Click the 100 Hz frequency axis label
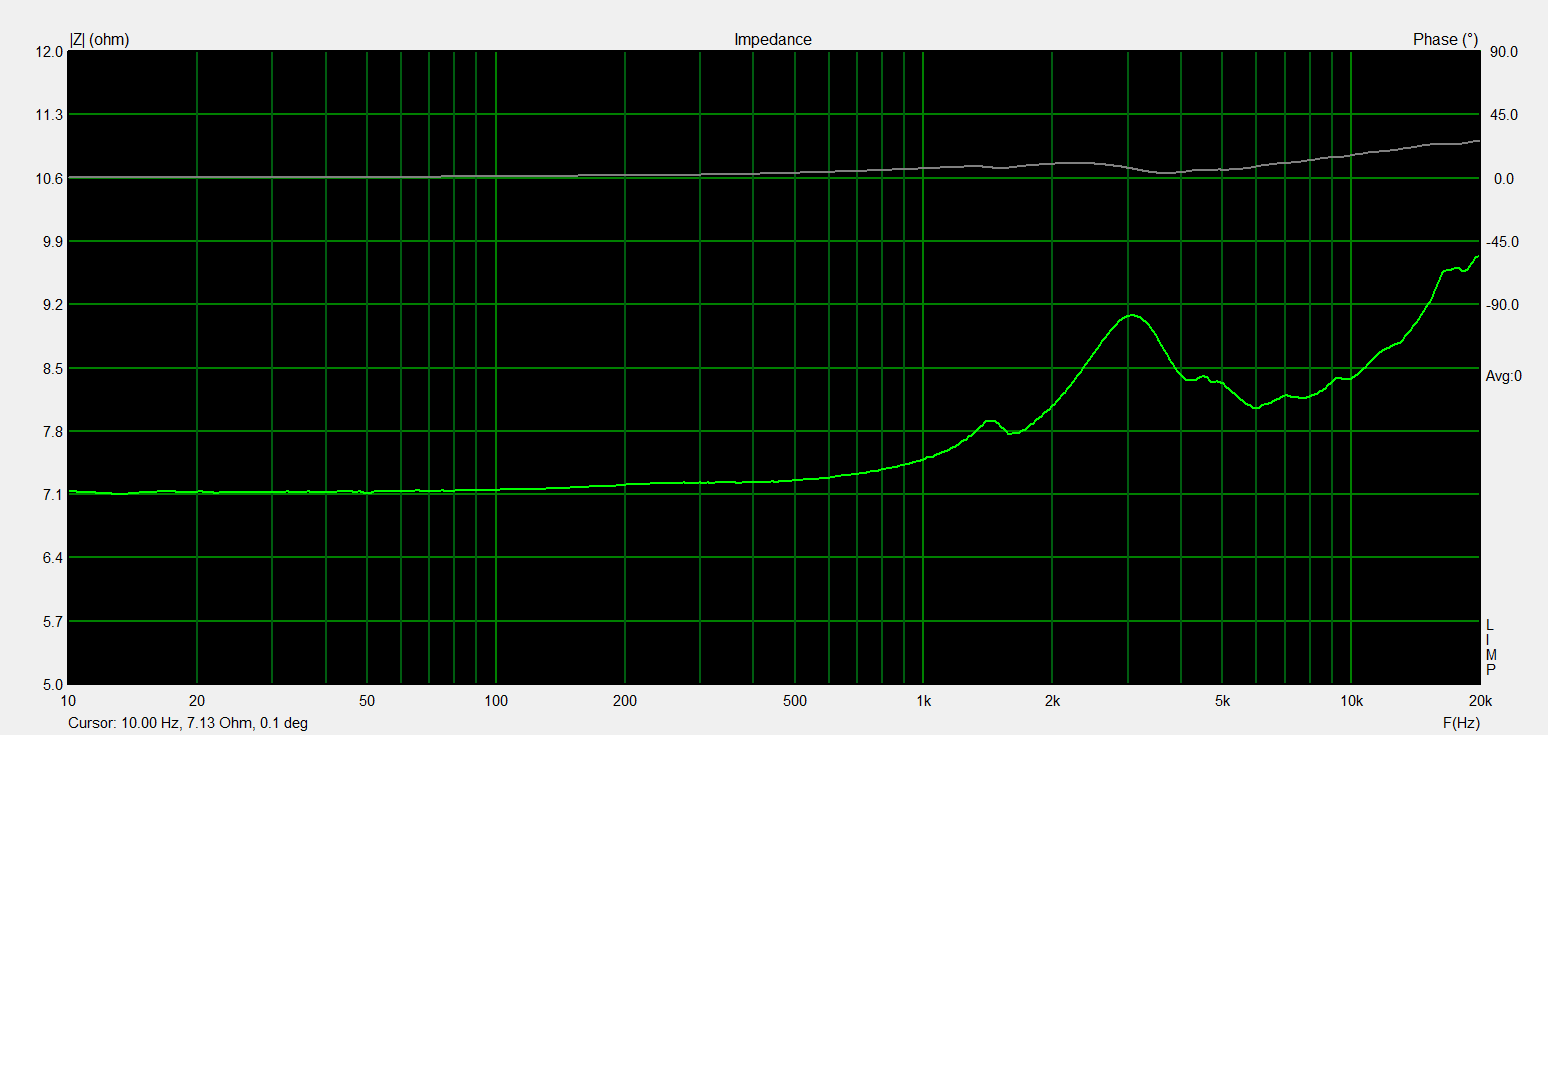 [496, 701]
